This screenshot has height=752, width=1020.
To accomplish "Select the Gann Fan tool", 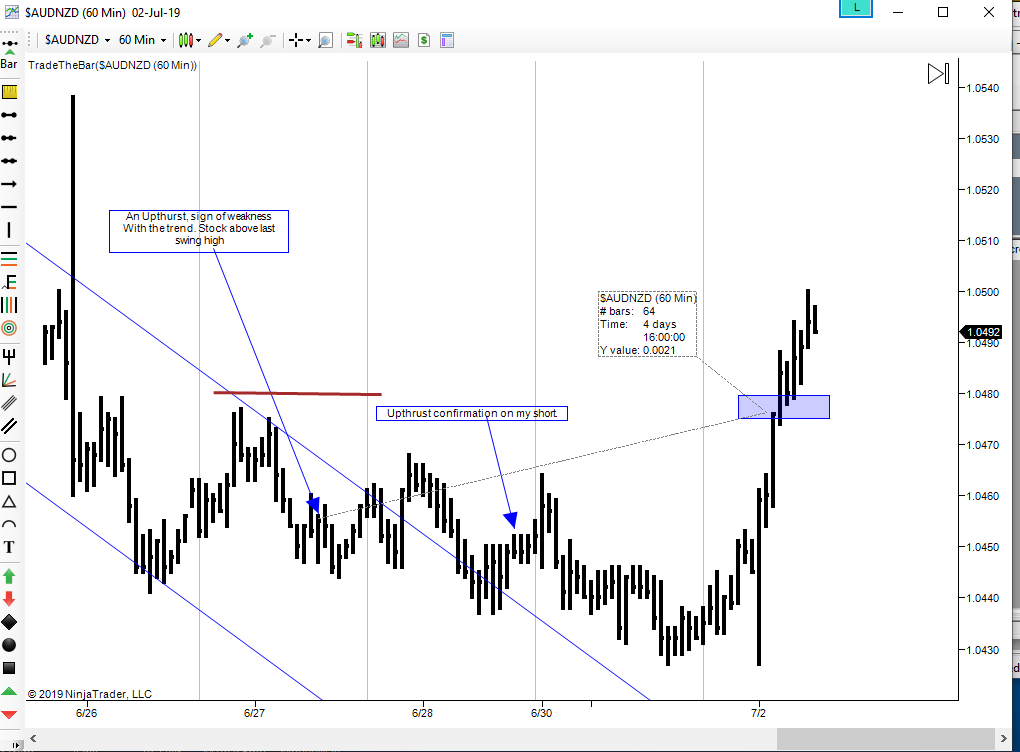I will 9,380.
